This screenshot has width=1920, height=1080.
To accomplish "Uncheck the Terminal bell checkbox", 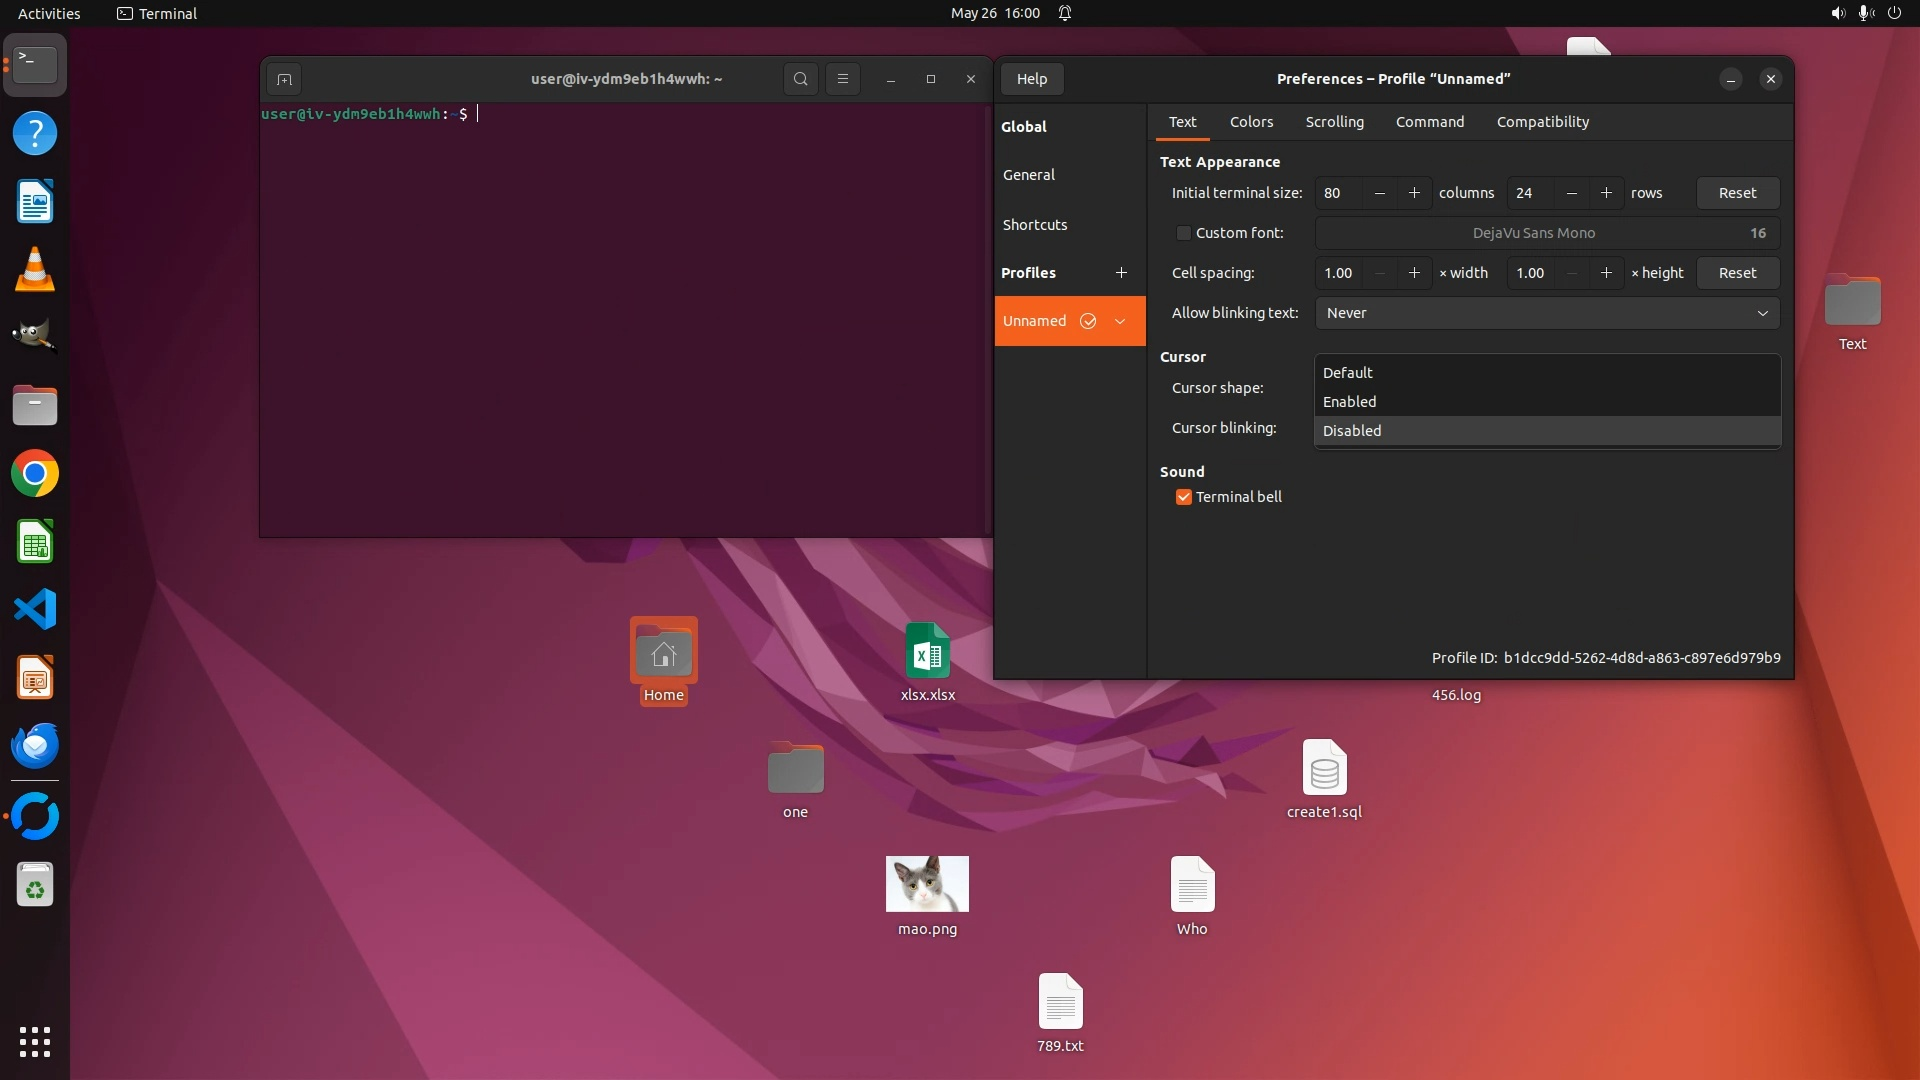I will click(x=1184, y=497).
